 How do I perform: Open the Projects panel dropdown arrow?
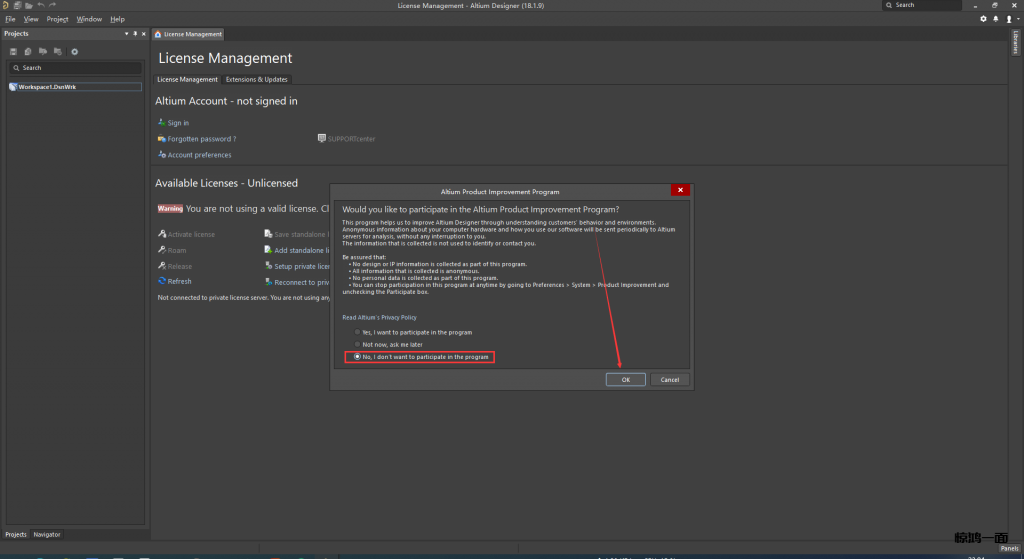coord(126,34)
